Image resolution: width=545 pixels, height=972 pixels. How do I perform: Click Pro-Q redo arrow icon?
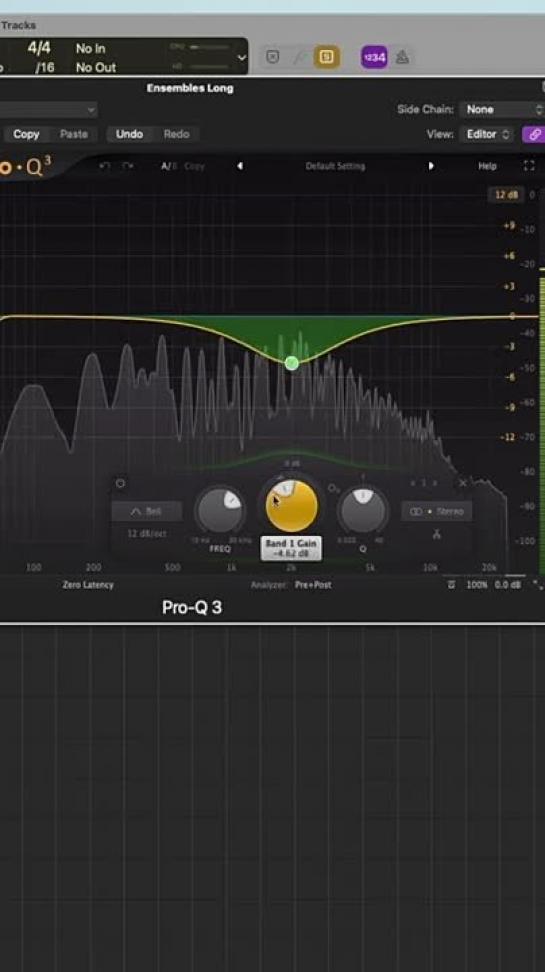[127, 166]
